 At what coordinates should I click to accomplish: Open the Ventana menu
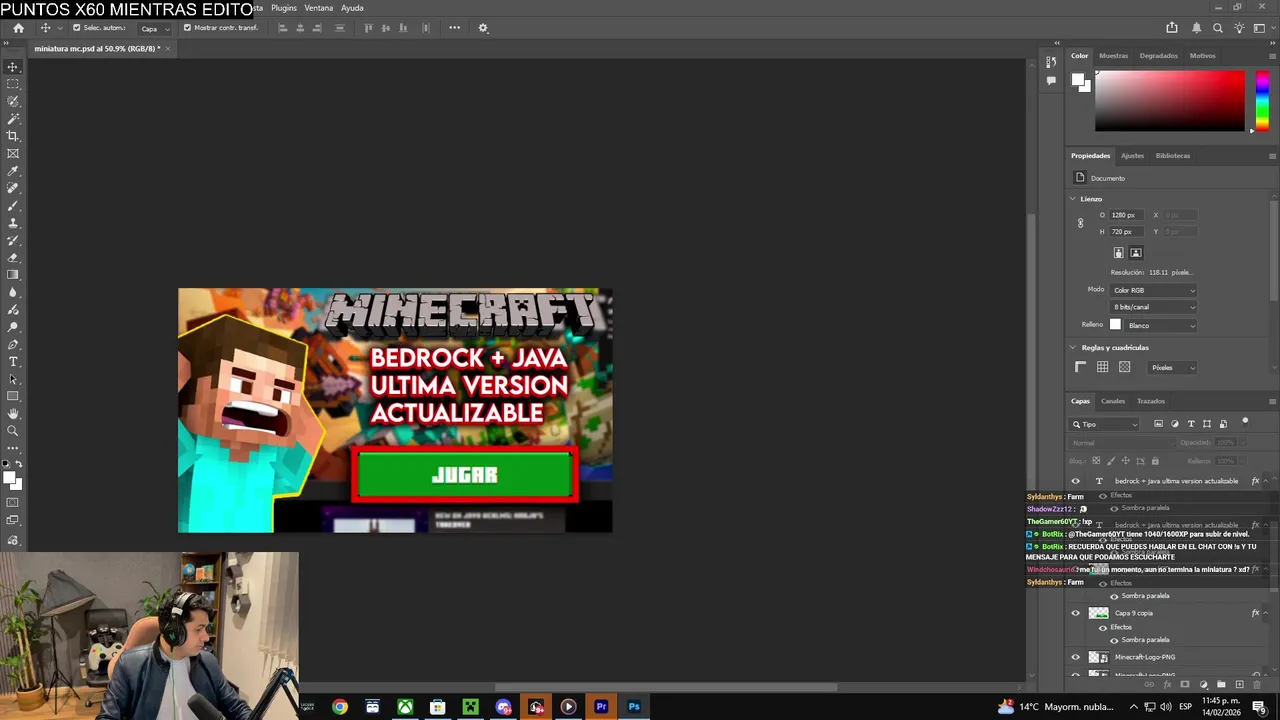(319, 8)
